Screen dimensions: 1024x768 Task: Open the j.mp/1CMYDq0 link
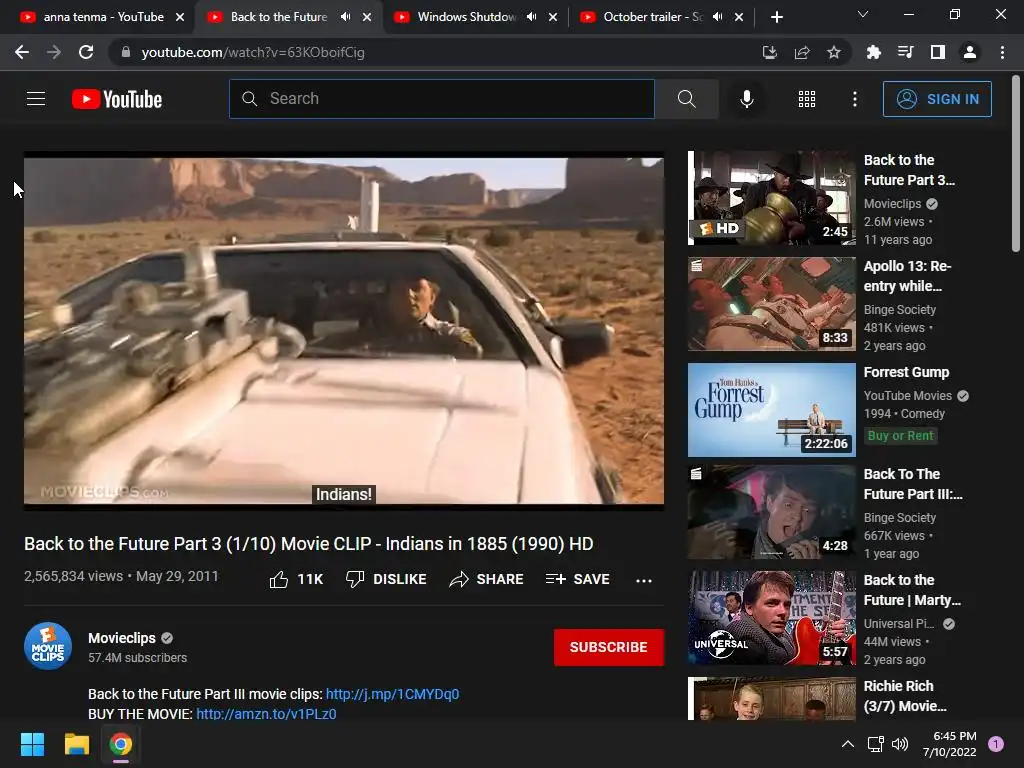tap(392, 694)
